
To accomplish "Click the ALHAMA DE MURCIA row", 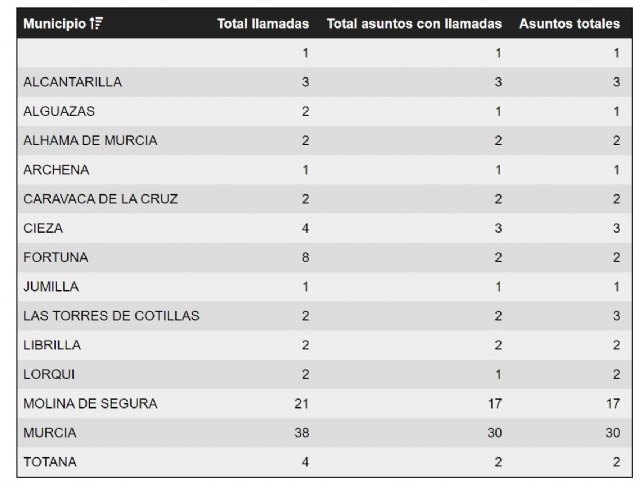I will 90,141.
